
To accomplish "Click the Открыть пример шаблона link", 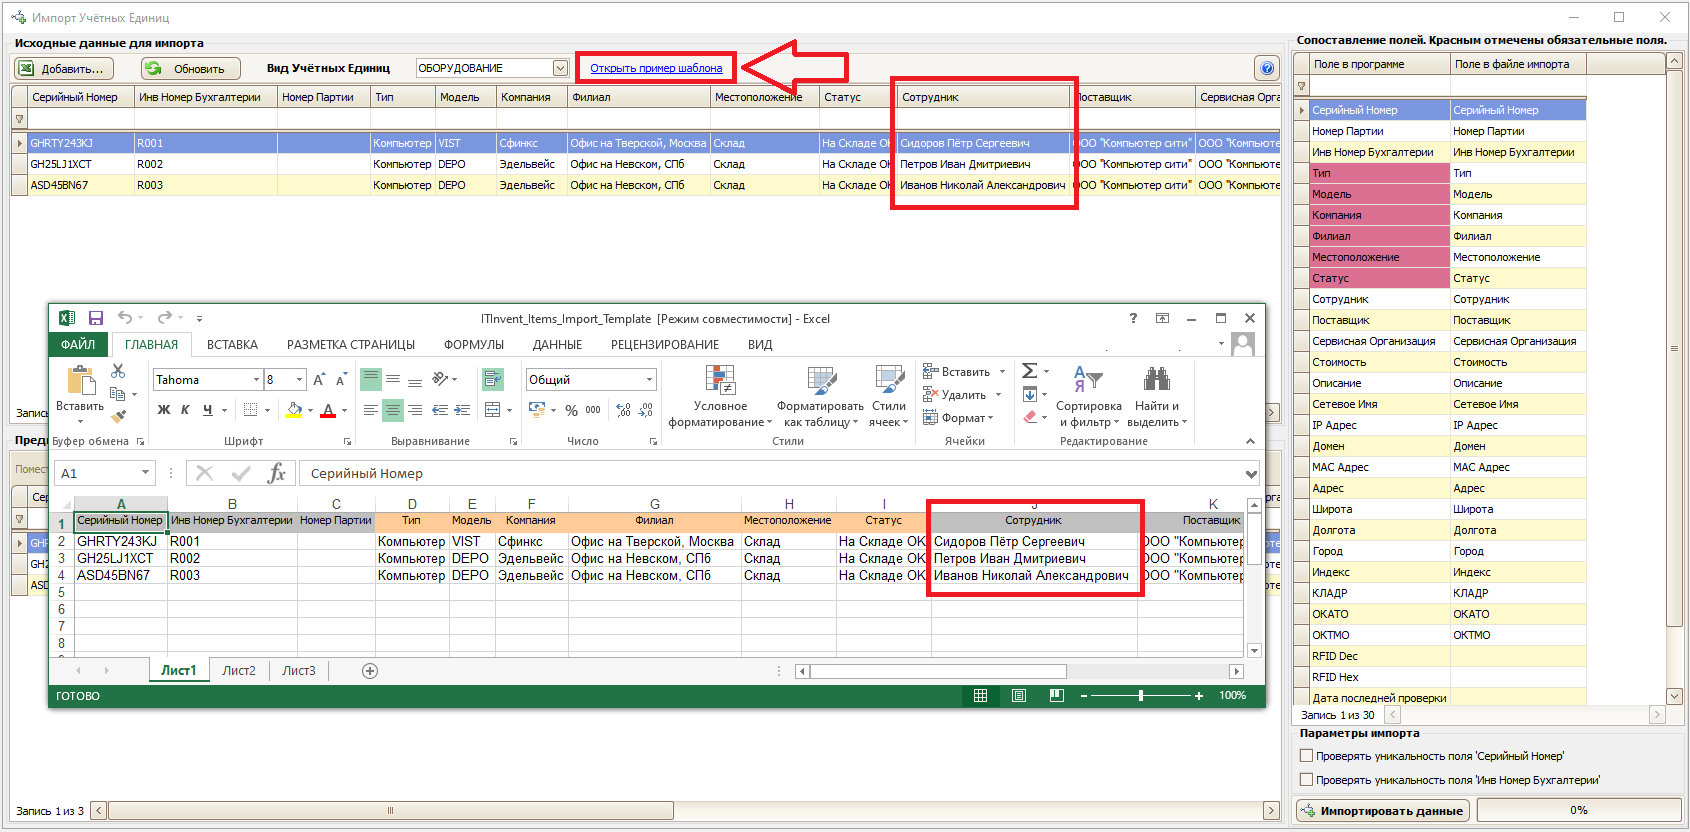I will (x=656, y=68).
